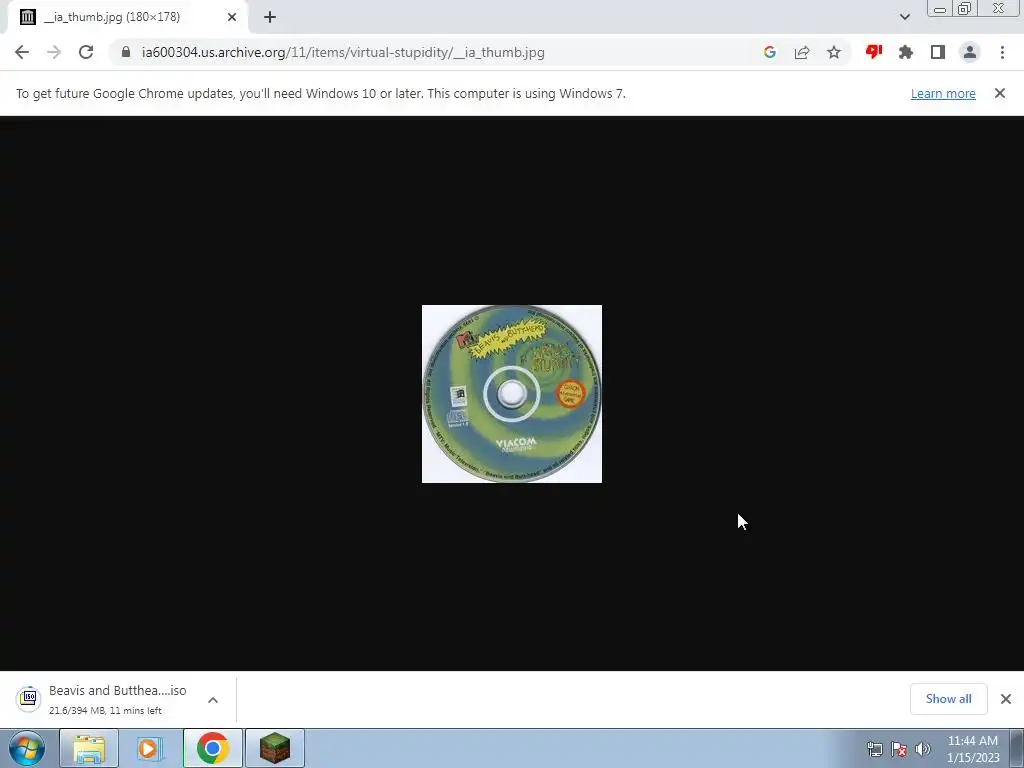Click Show all downloads button

[948, 699]
